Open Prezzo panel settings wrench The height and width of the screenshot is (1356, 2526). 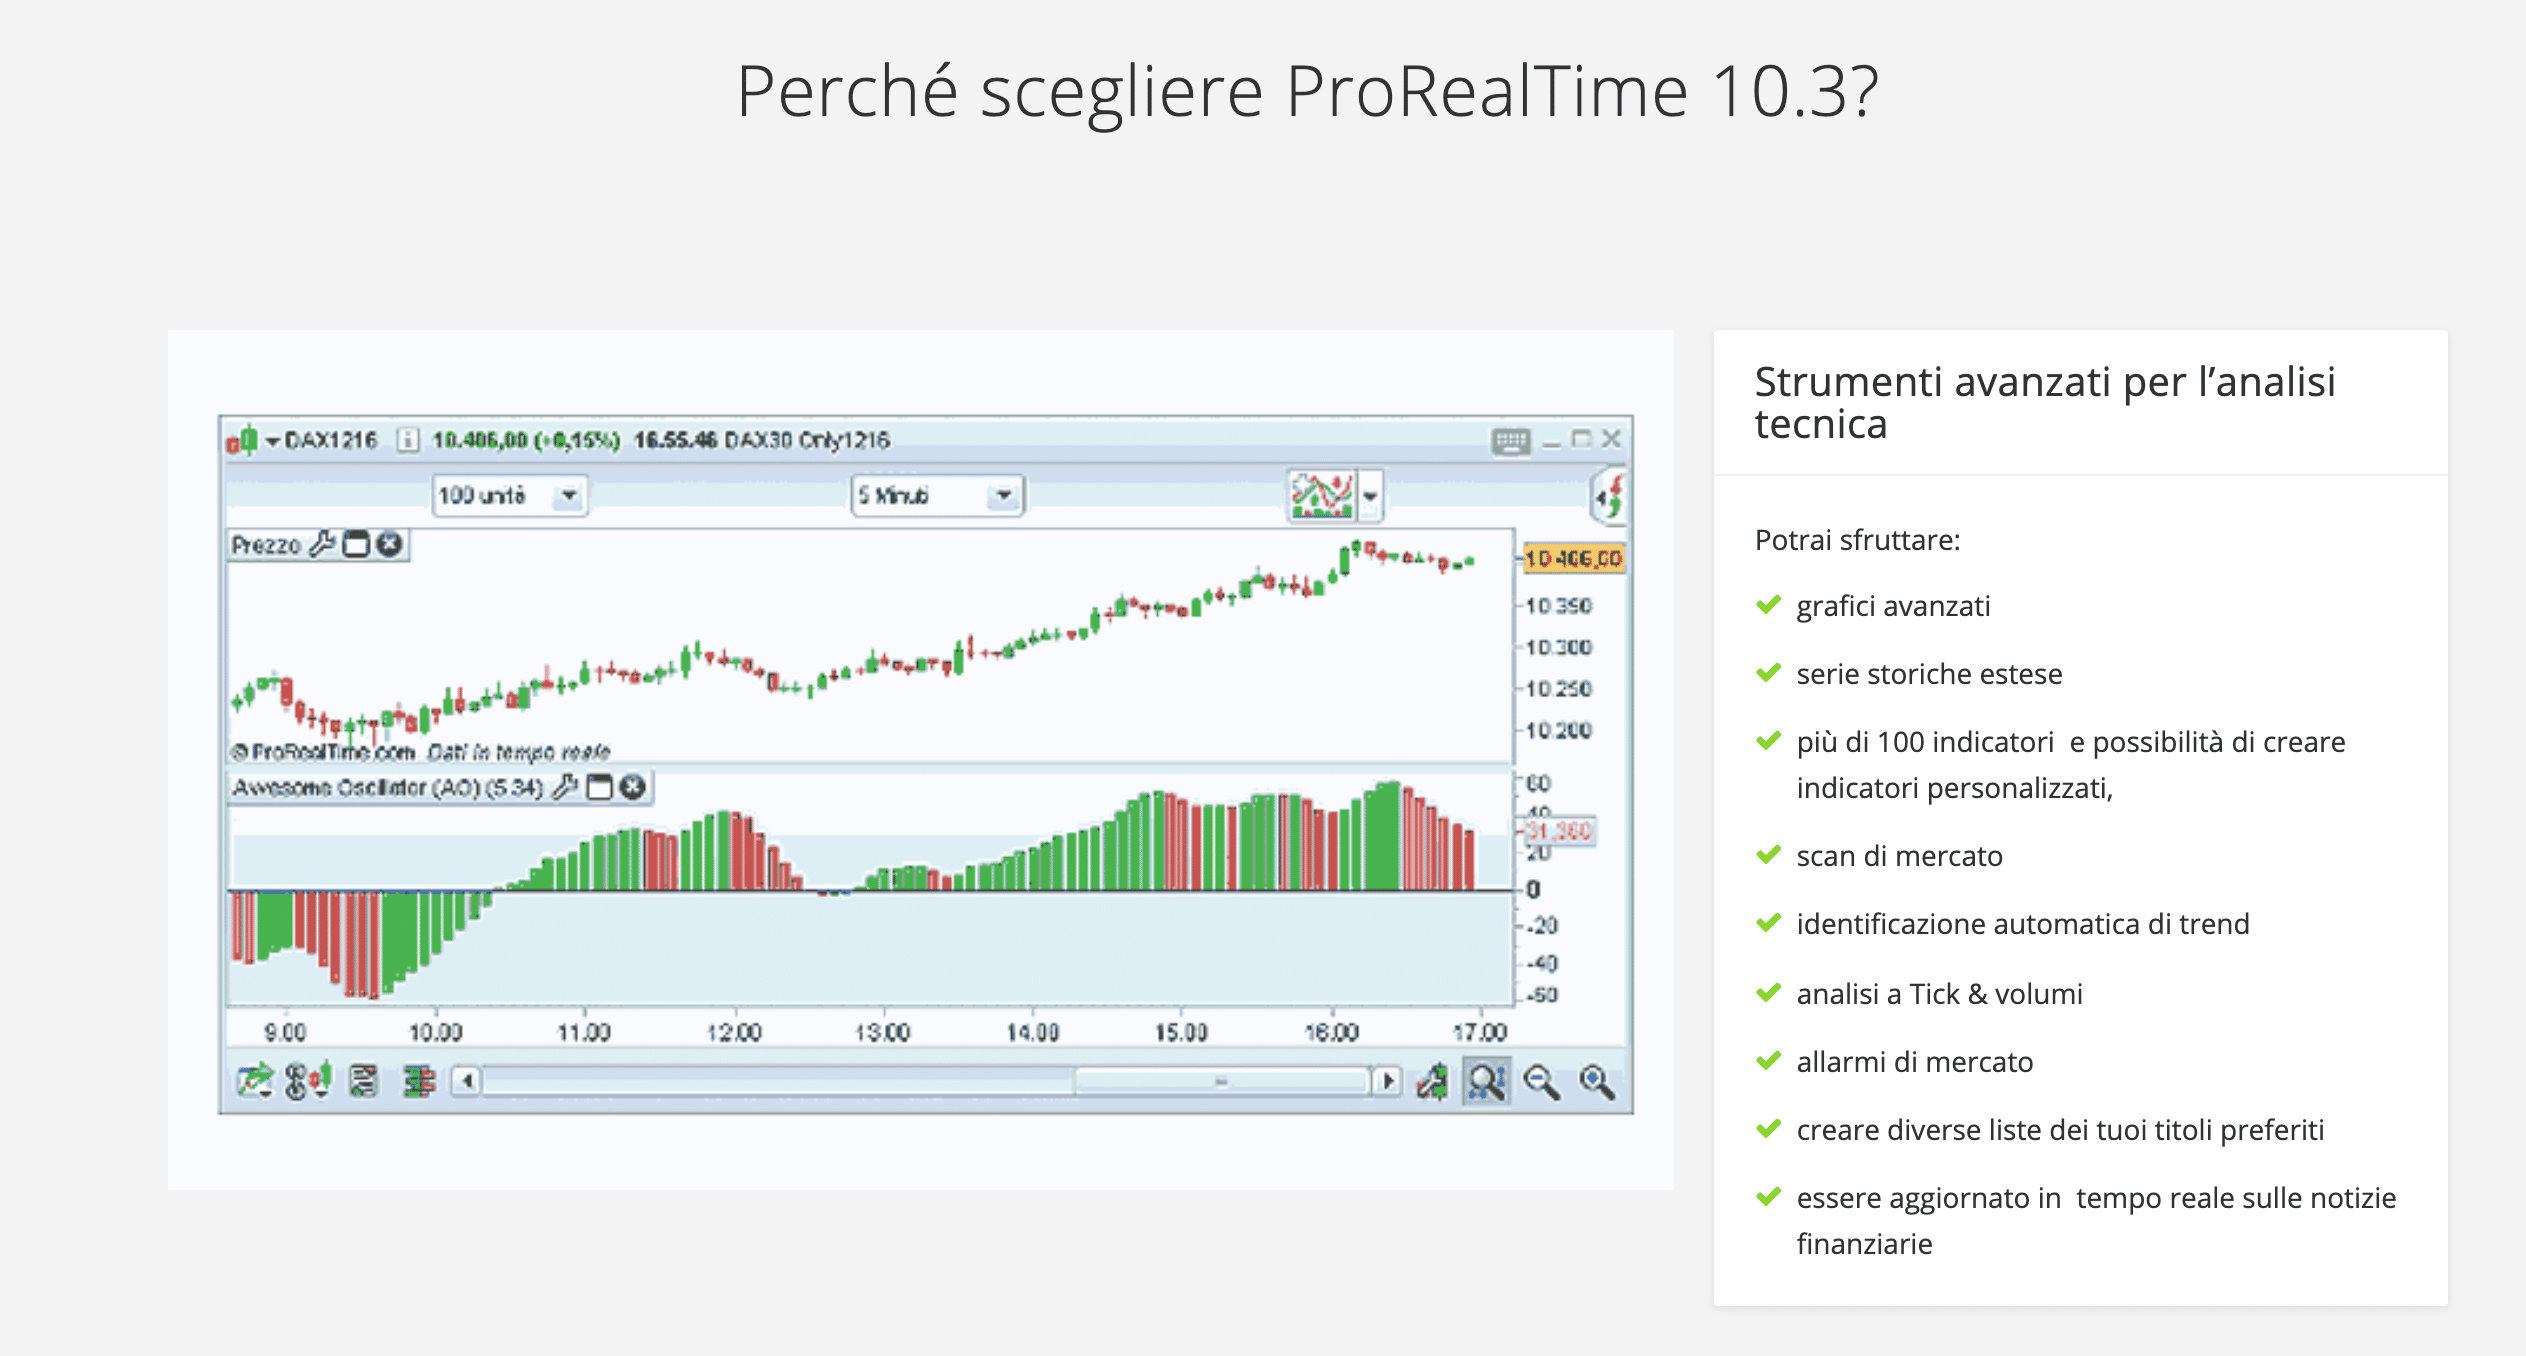322,544
